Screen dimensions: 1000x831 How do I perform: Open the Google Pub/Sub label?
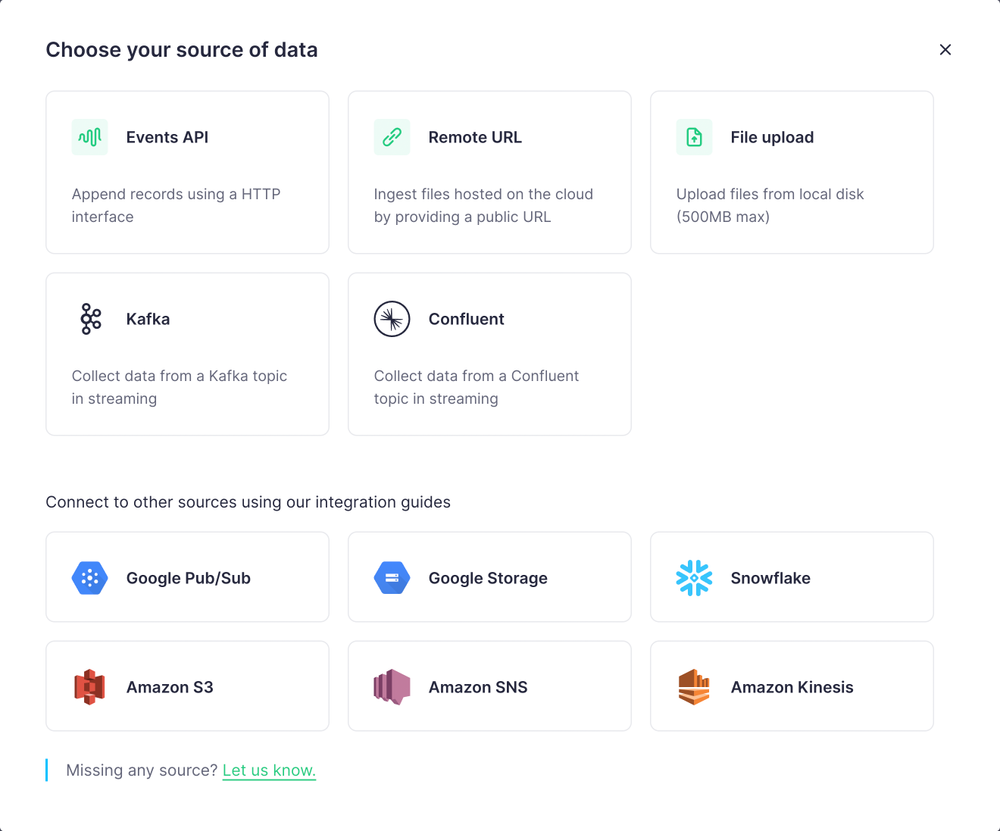[x=188, y=578]
